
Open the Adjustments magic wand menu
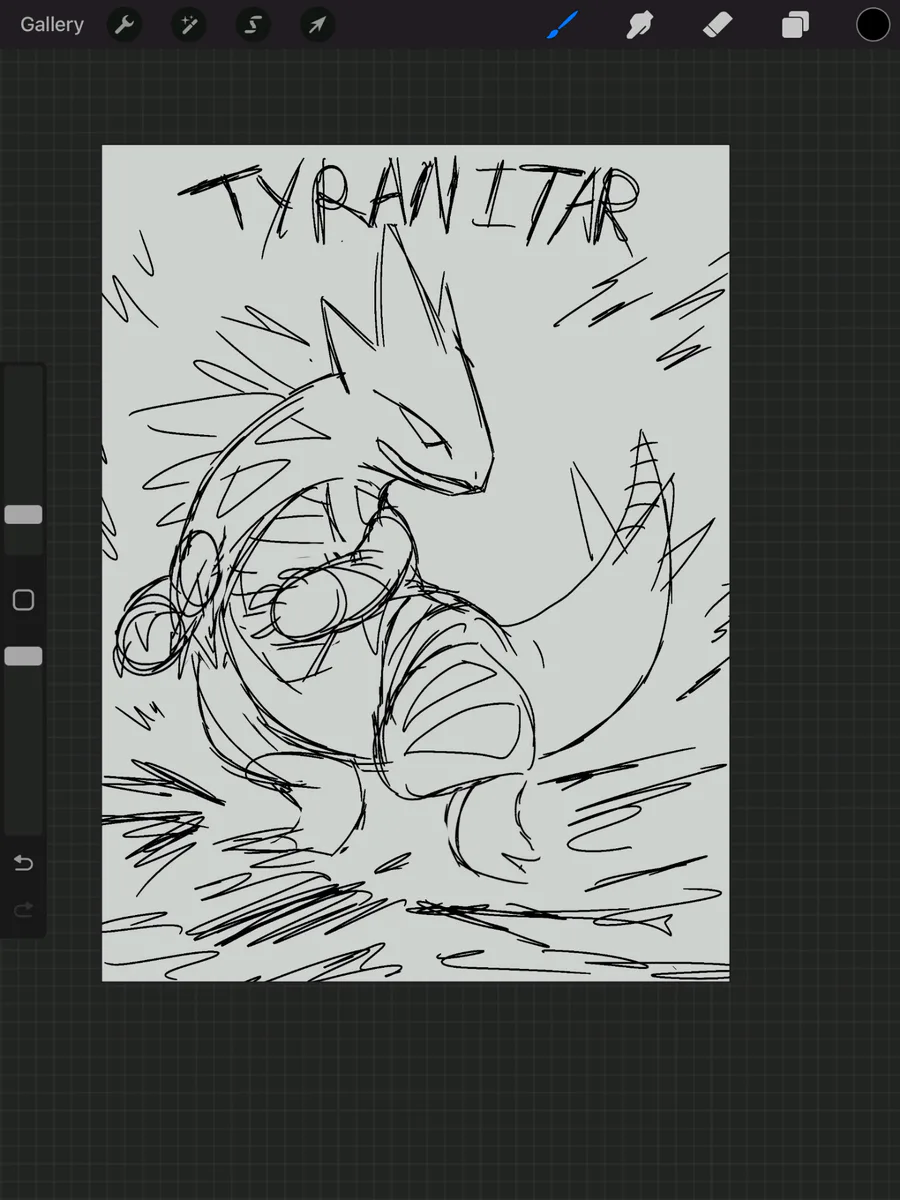pos(188,25)
